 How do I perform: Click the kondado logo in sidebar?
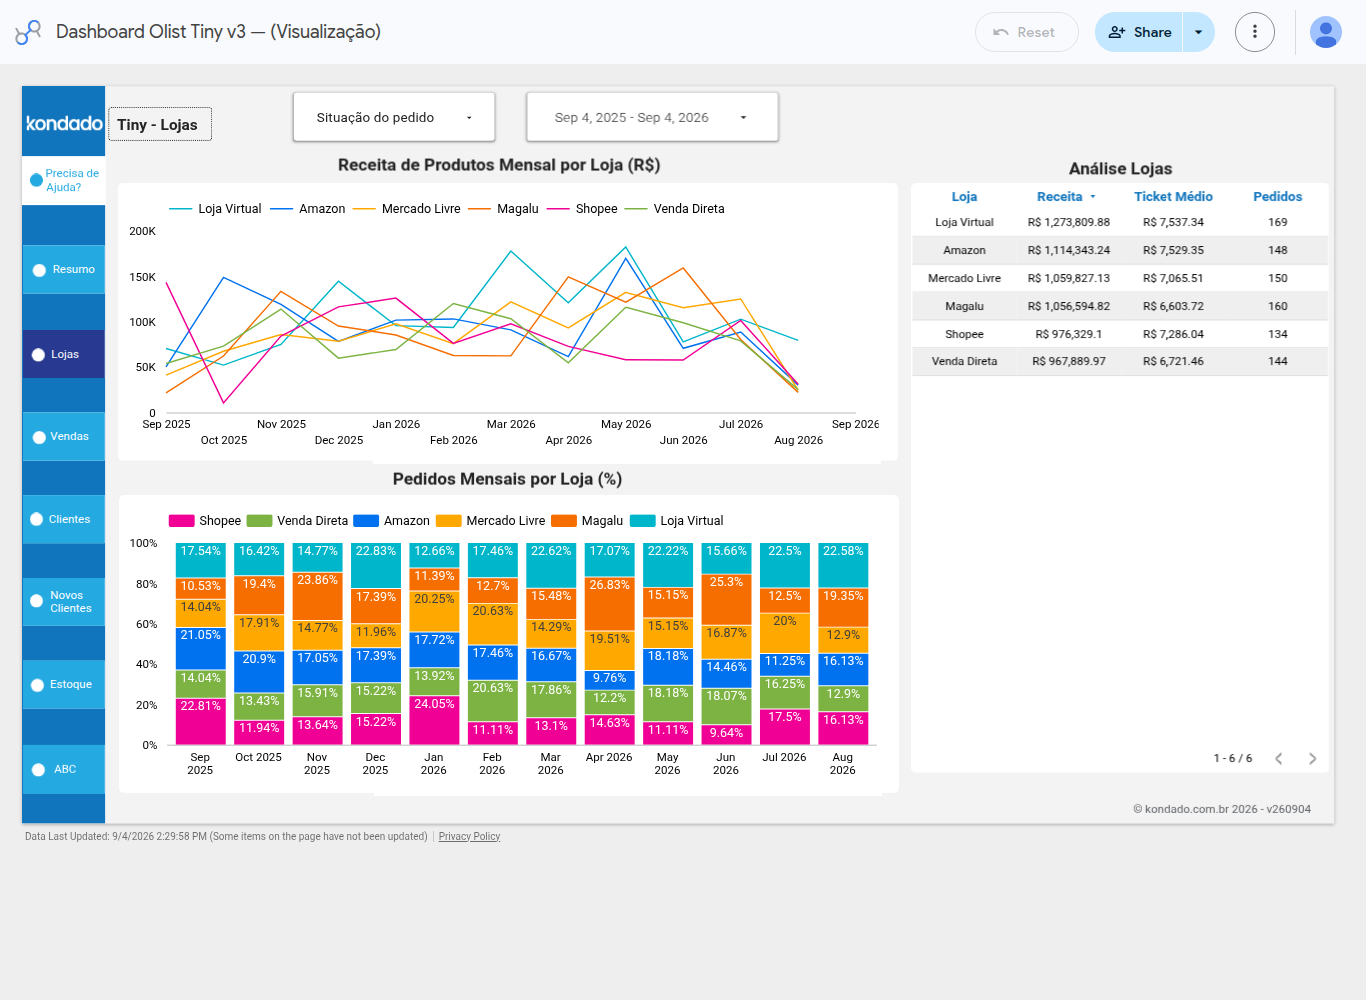point(64,123)
